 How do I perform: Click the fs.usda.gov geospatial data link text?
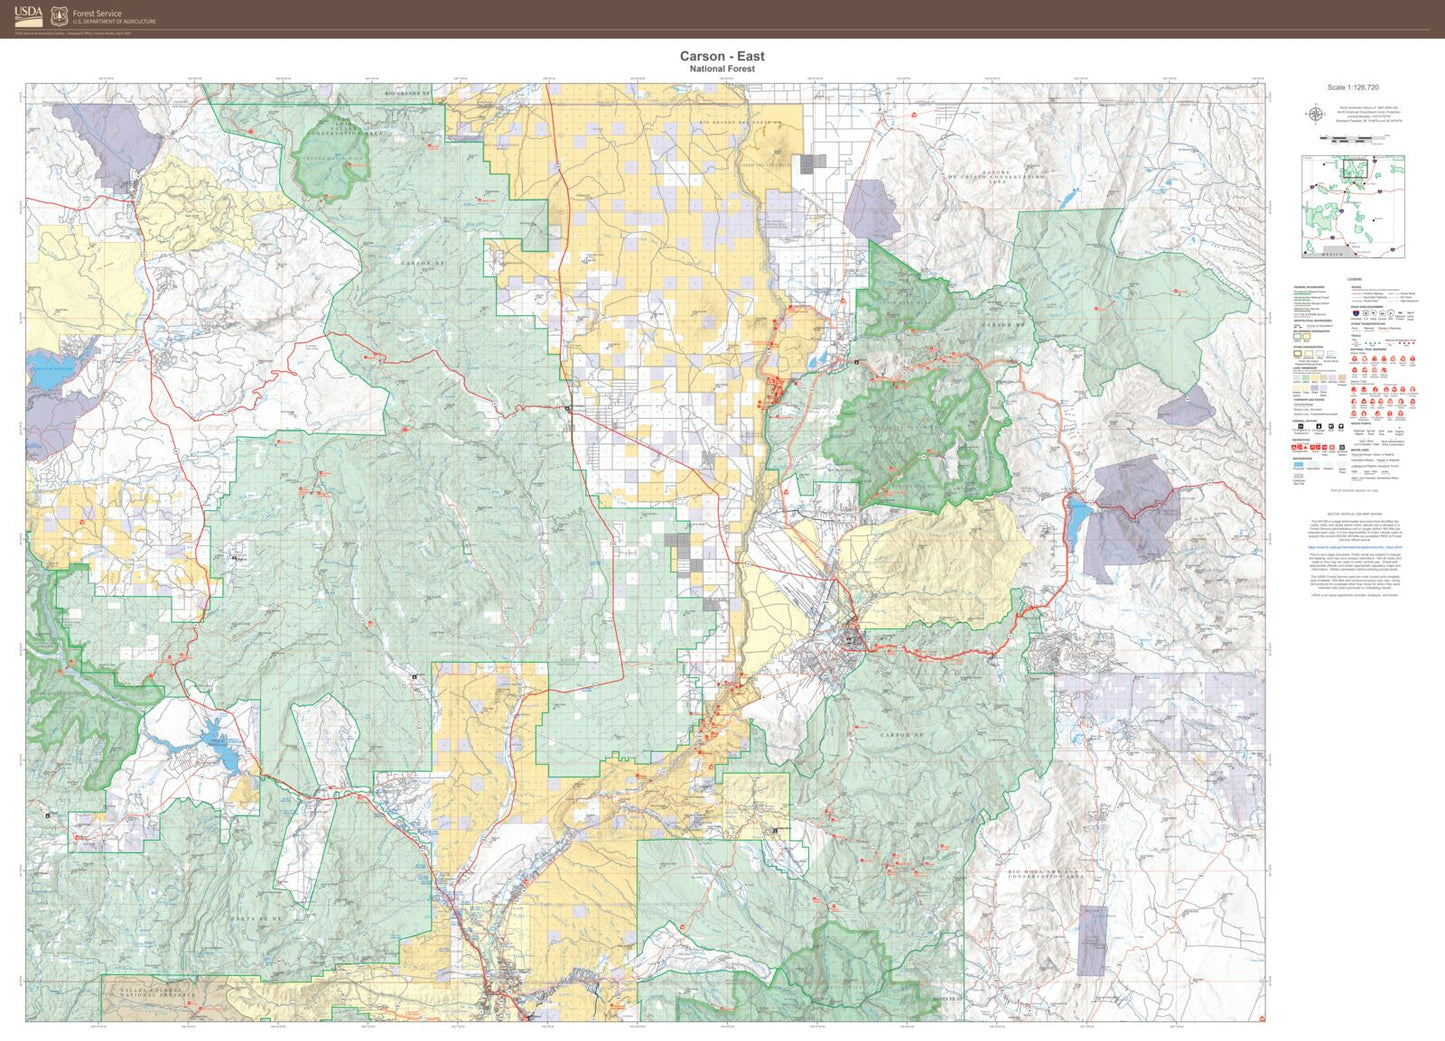pos(1355,547)
